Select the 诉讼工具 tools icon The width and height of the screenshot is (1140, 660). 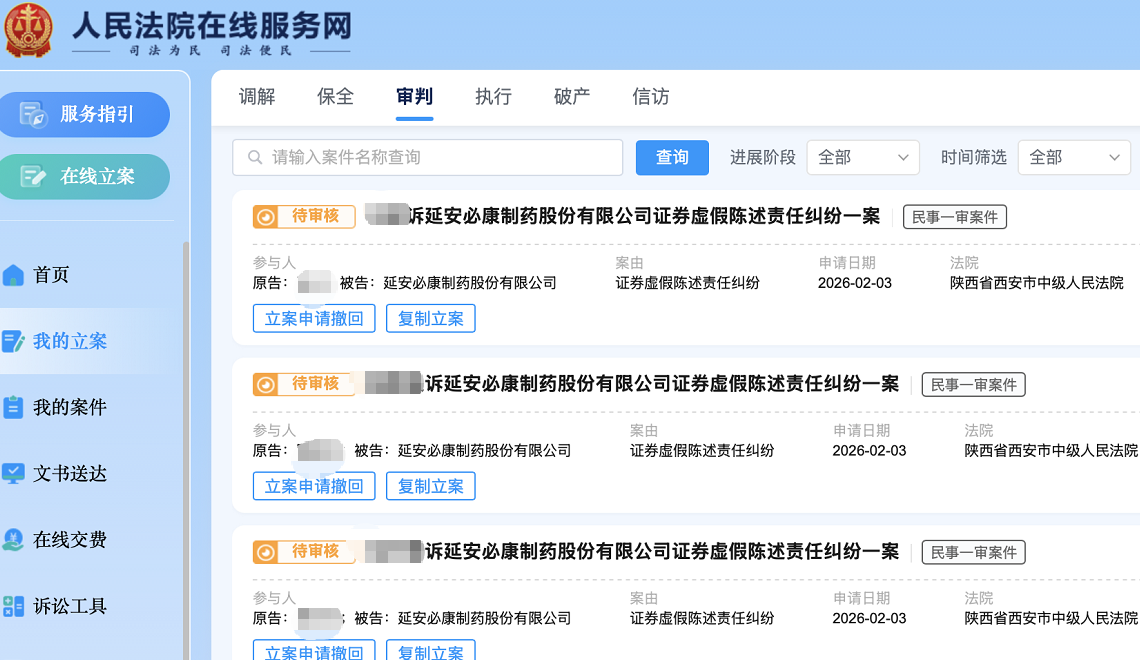pos(11,606)
